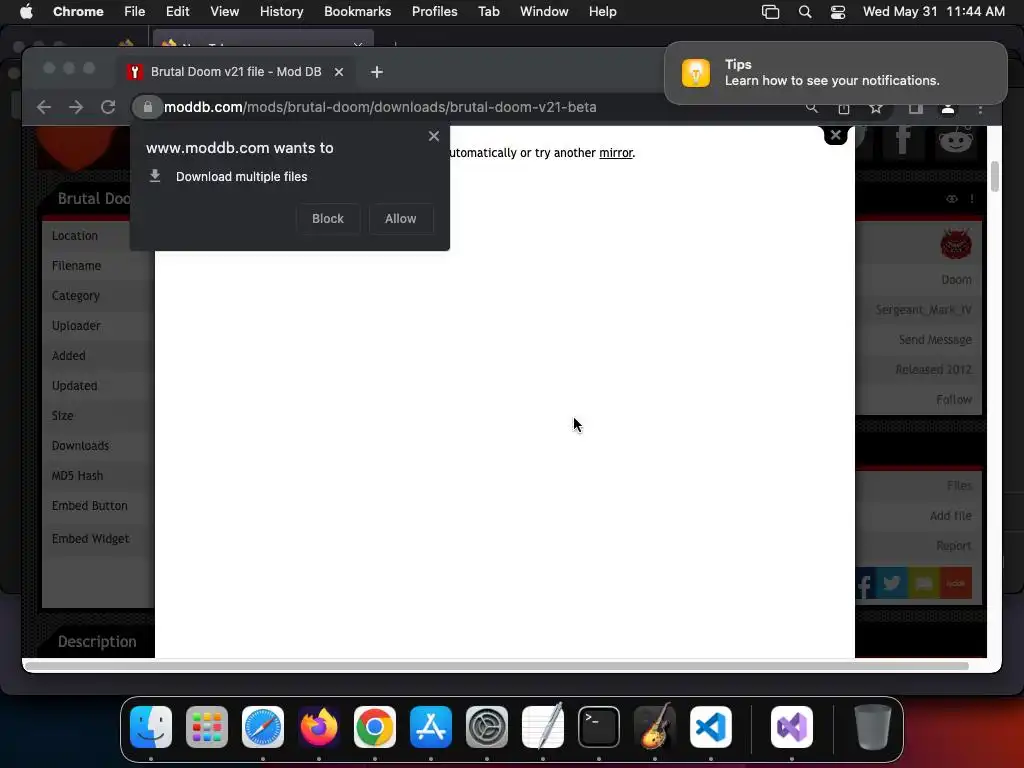Close the Brutal Doom v21 tab
This screenshot has height=768, width=1024.
339,72
